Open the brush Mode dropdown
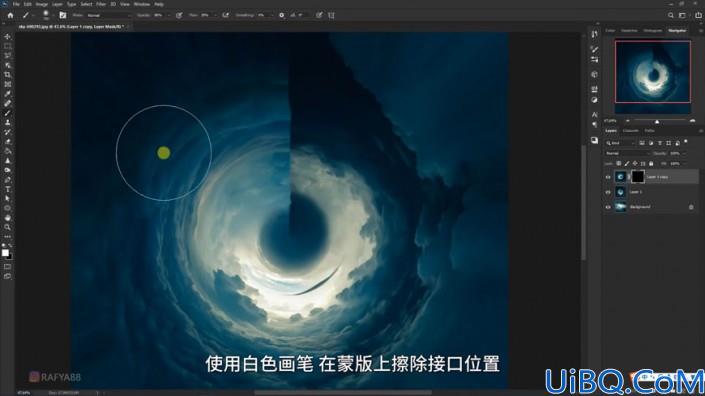Image resolution: width=705 pixels, height=396 pixels. point(108,15)
